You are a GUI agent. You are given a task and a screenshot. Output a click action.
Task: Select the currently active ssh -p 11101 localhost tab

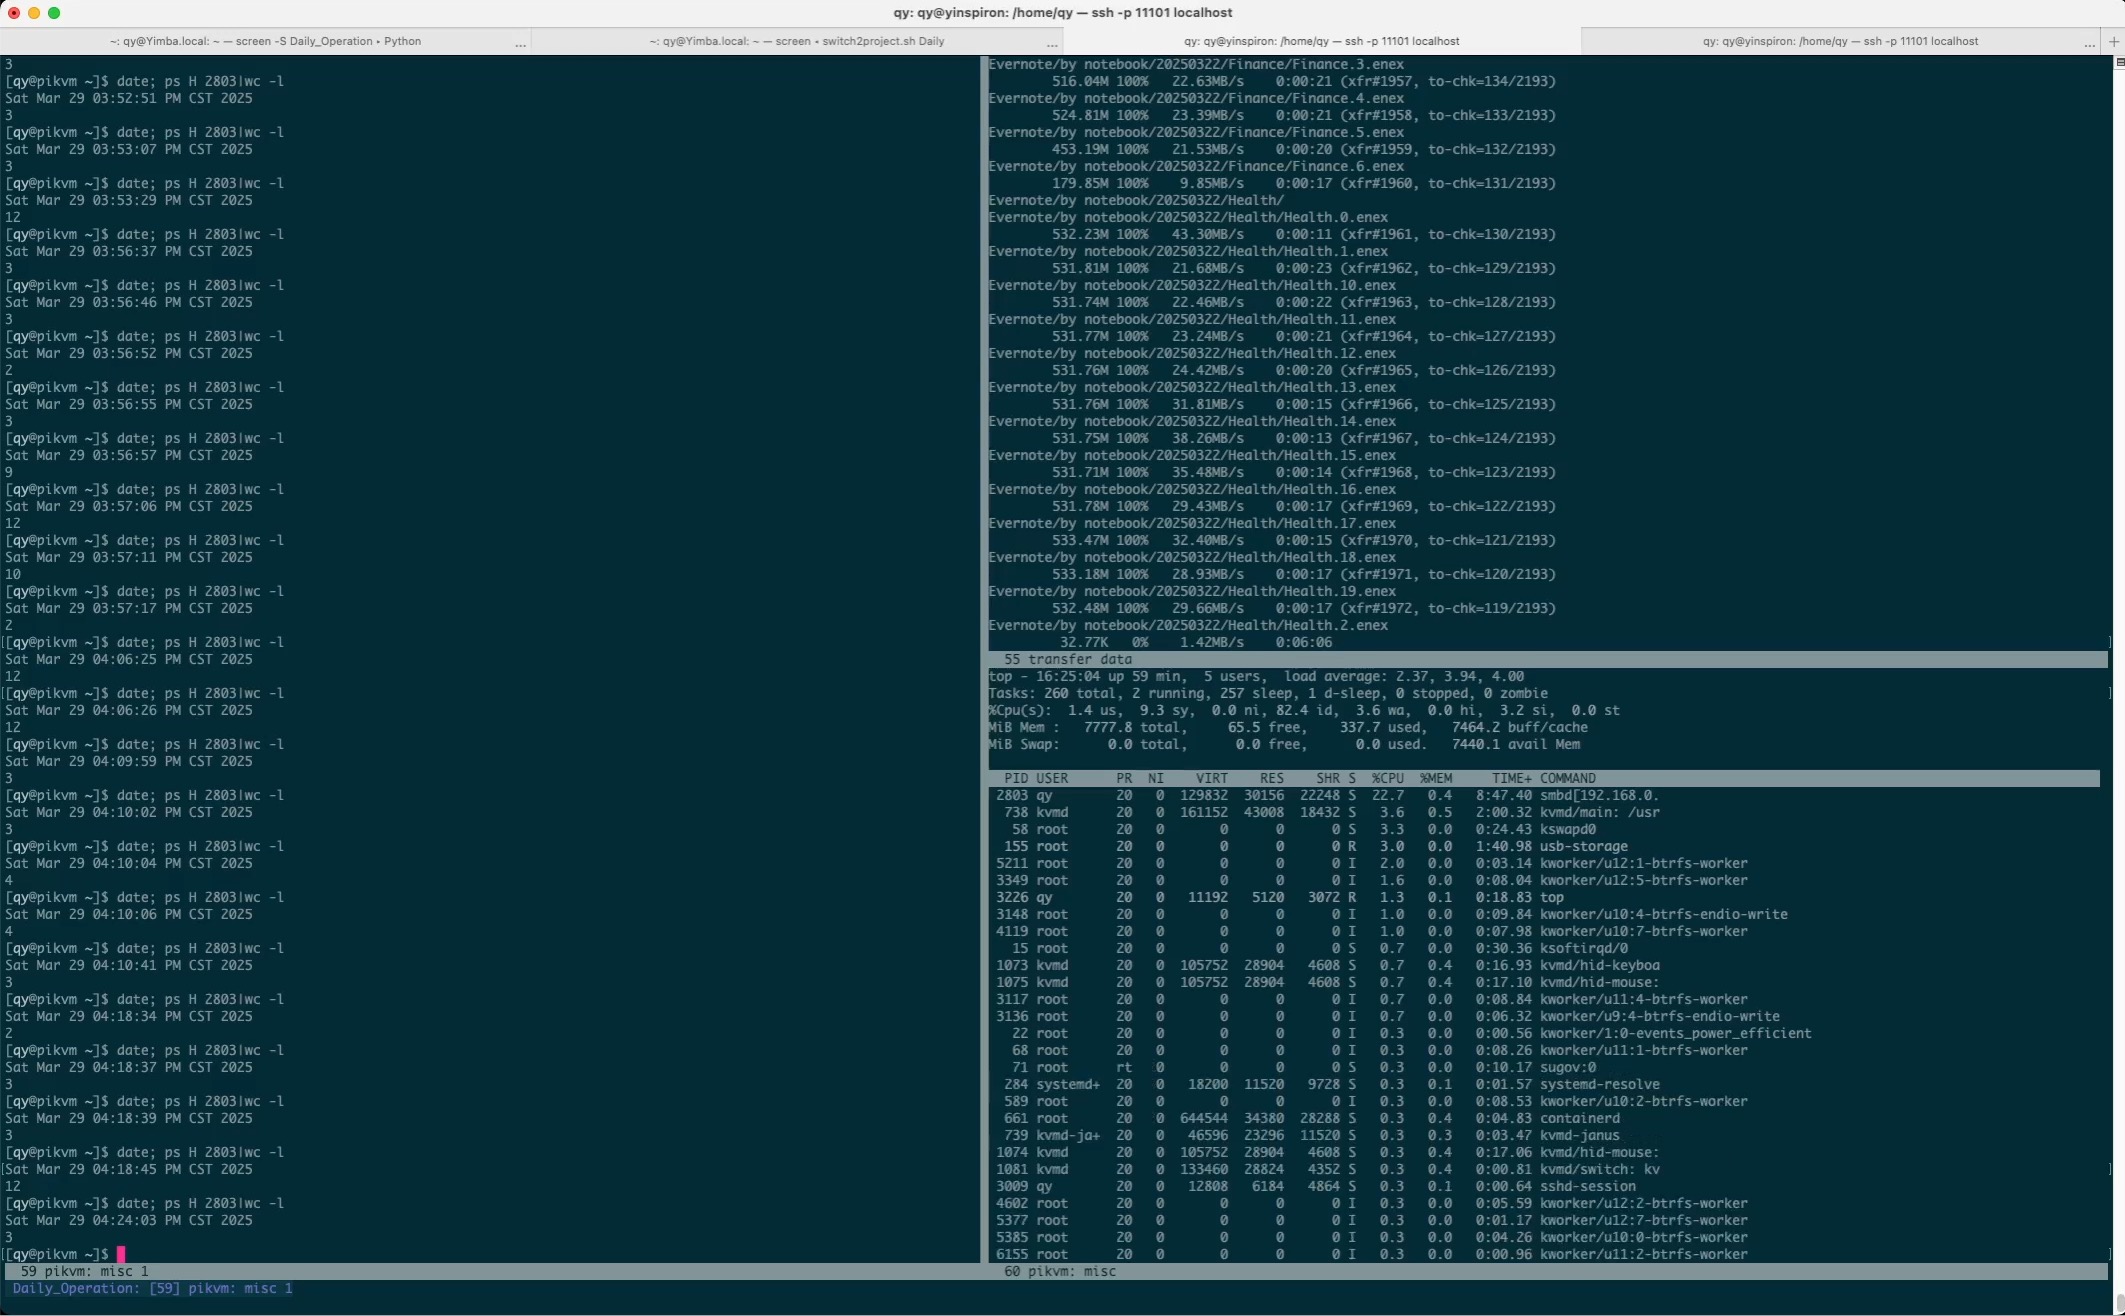[1321, 41]
